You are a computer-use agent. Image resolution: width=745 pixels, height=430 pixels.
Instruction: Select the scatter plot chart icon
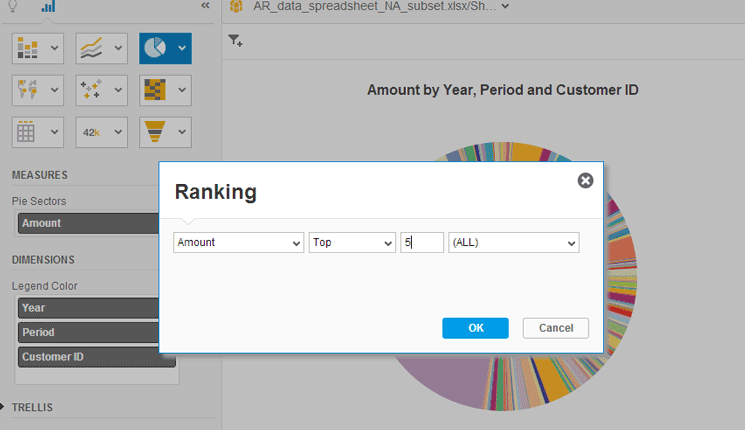pos(91,90)
